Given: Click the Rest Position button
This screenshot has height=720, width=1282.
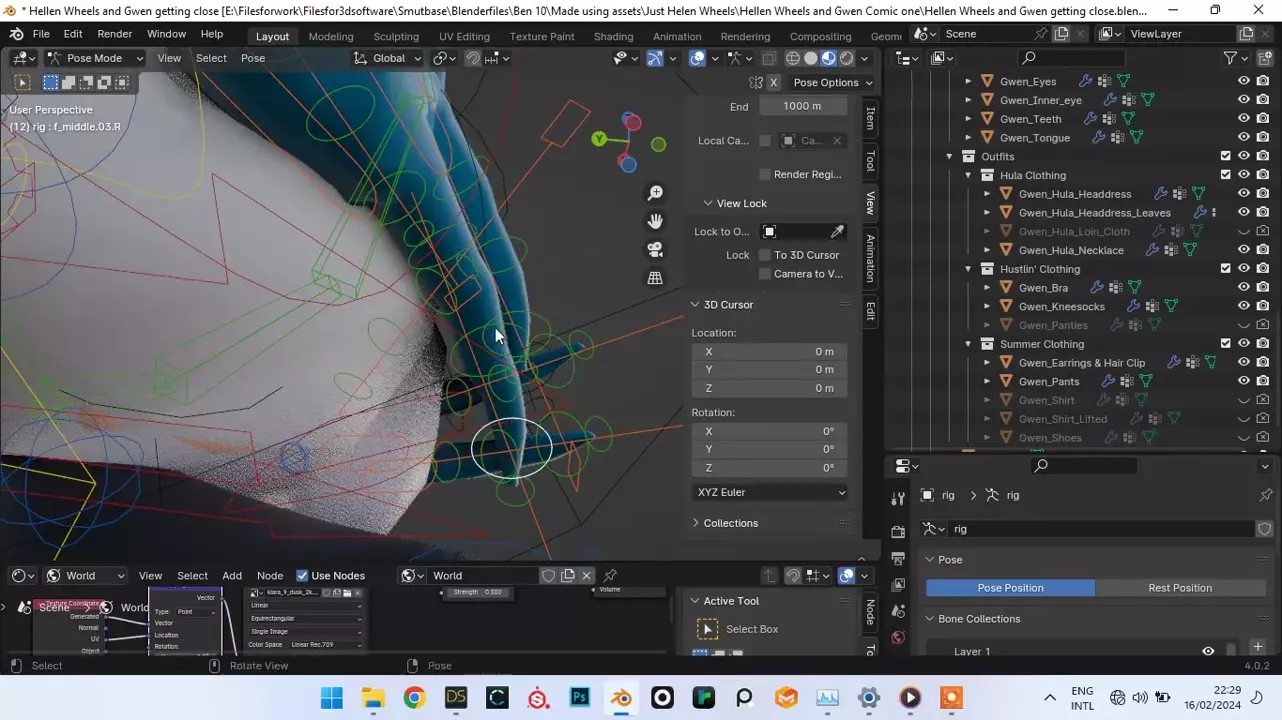Looking at the screenshot, I should pos(1179,588).
